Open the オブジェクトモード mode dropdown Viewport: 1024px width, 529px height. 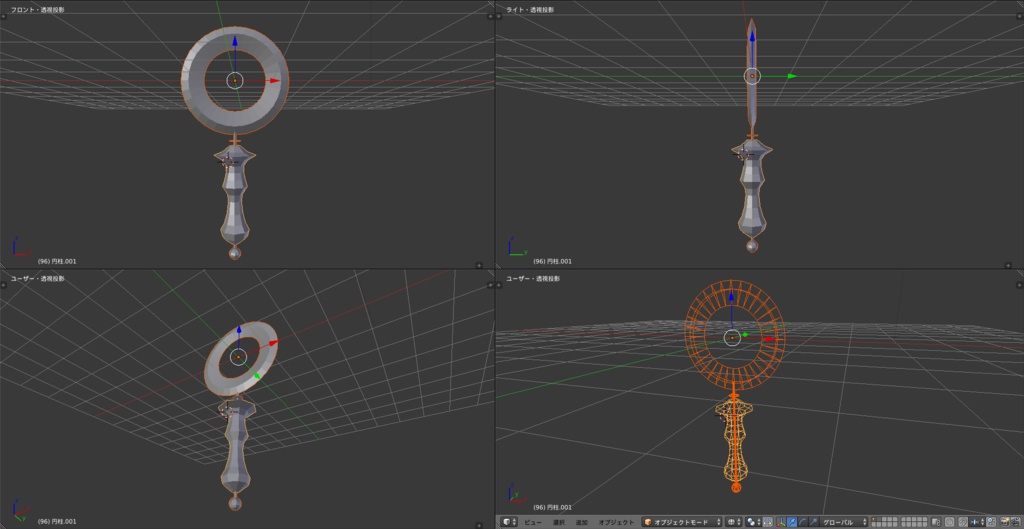[x=681, y=522]
